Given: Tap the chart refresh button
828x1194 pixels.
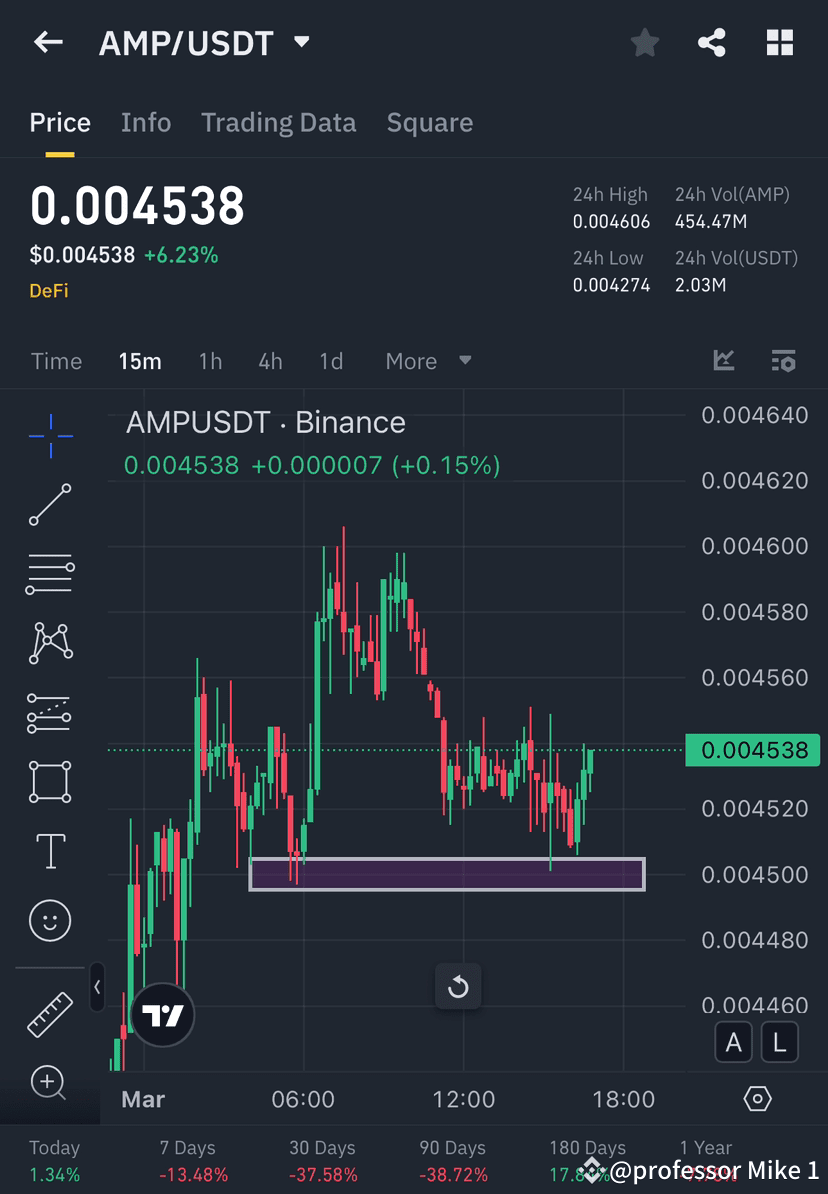Looking at the screenshot, I should tap(458, 986).
